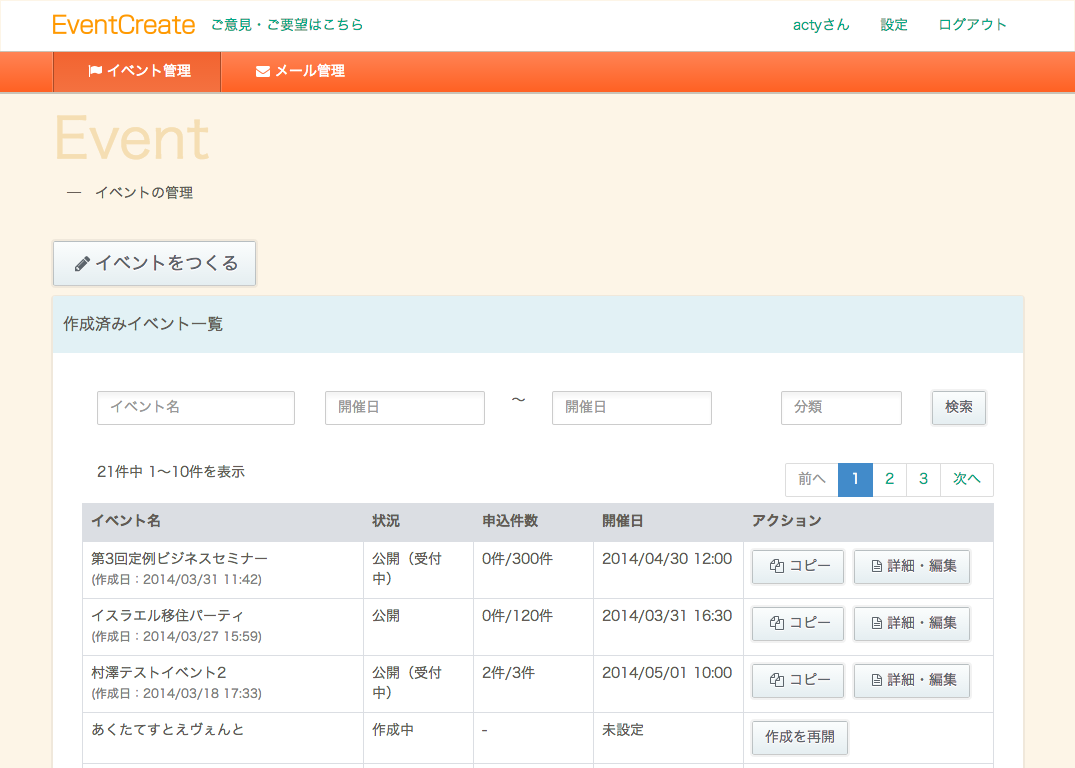Viewport: 1075px width, 768px height.
Task: Open 詳細・編集 for イスラエル移住パーティ
Action: tap(912, 624)
